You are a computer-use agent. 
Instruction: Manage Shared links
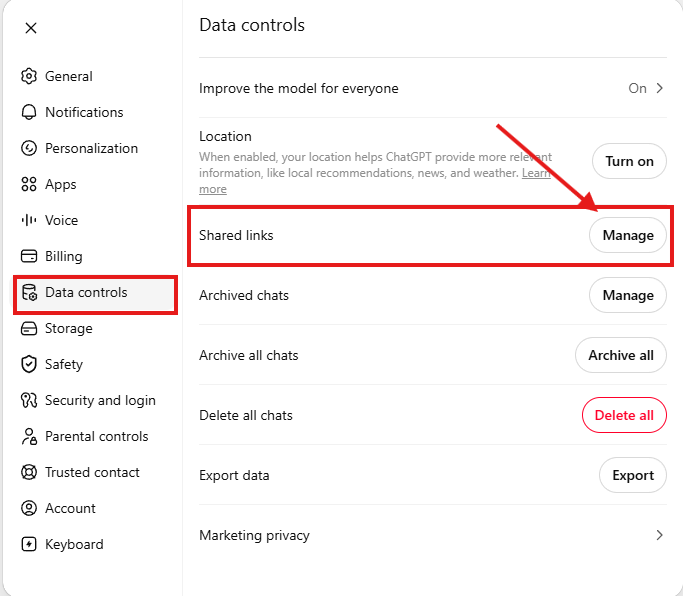(x=628, y=235)
